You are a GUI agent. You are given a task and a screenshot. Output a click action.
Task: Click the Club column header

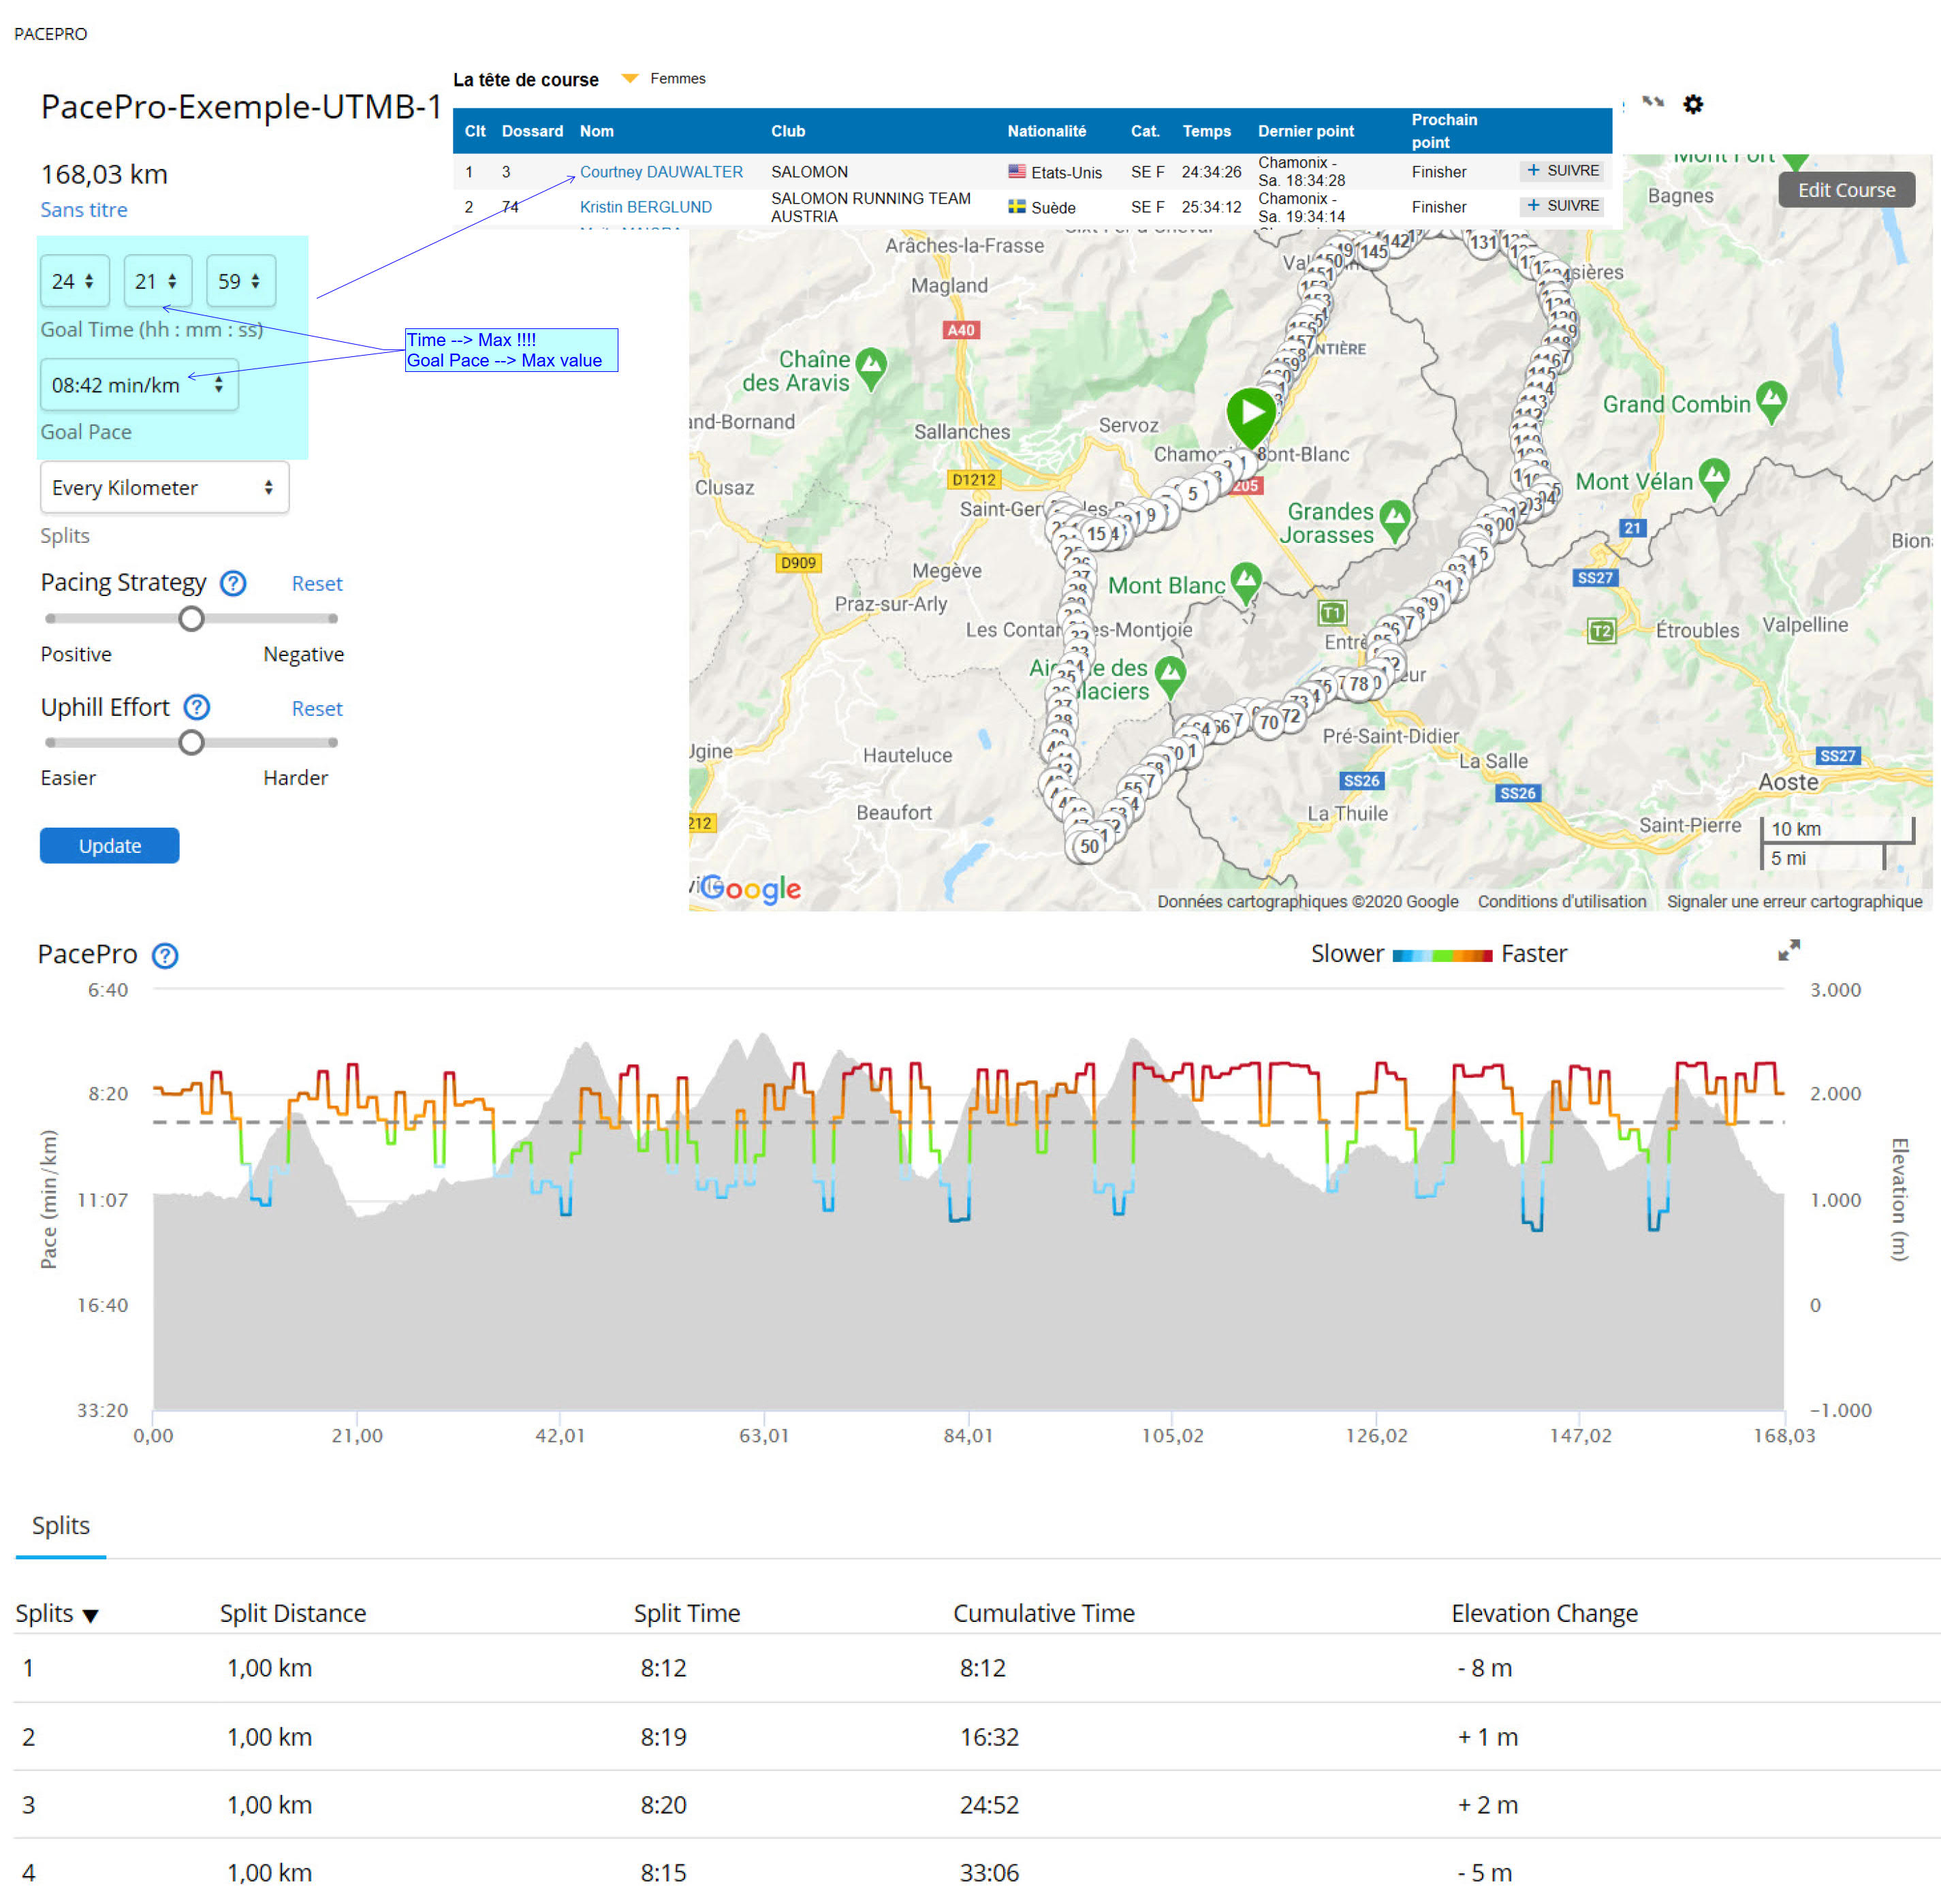point(788,131)
